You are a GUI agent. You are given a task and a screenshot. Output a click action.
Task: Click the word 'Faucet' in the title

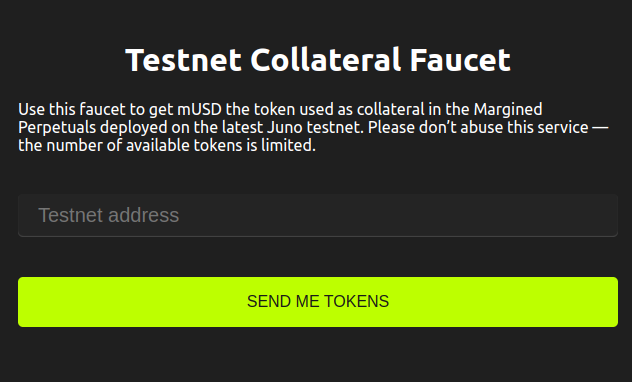point(460,60)
